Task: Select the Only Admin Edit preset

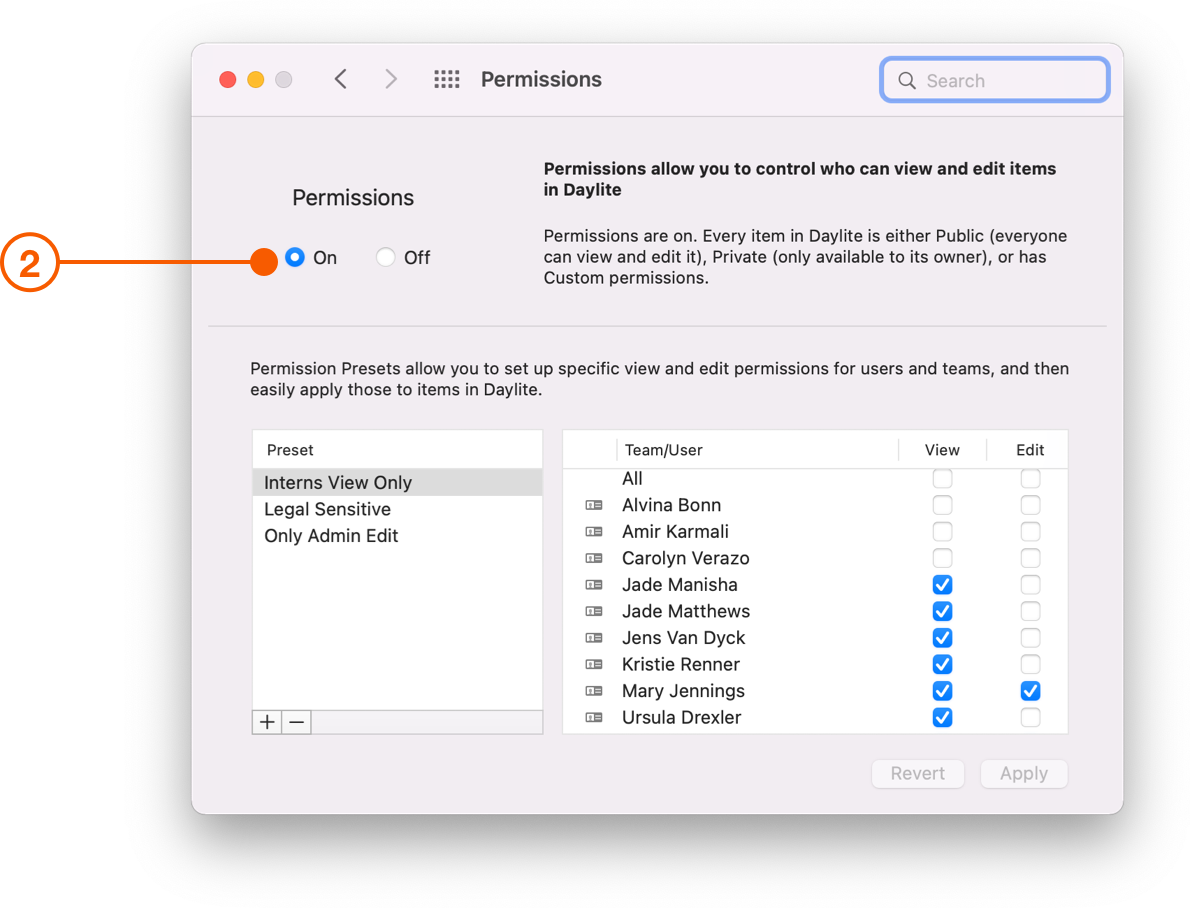Action: [x=333, y=535]
